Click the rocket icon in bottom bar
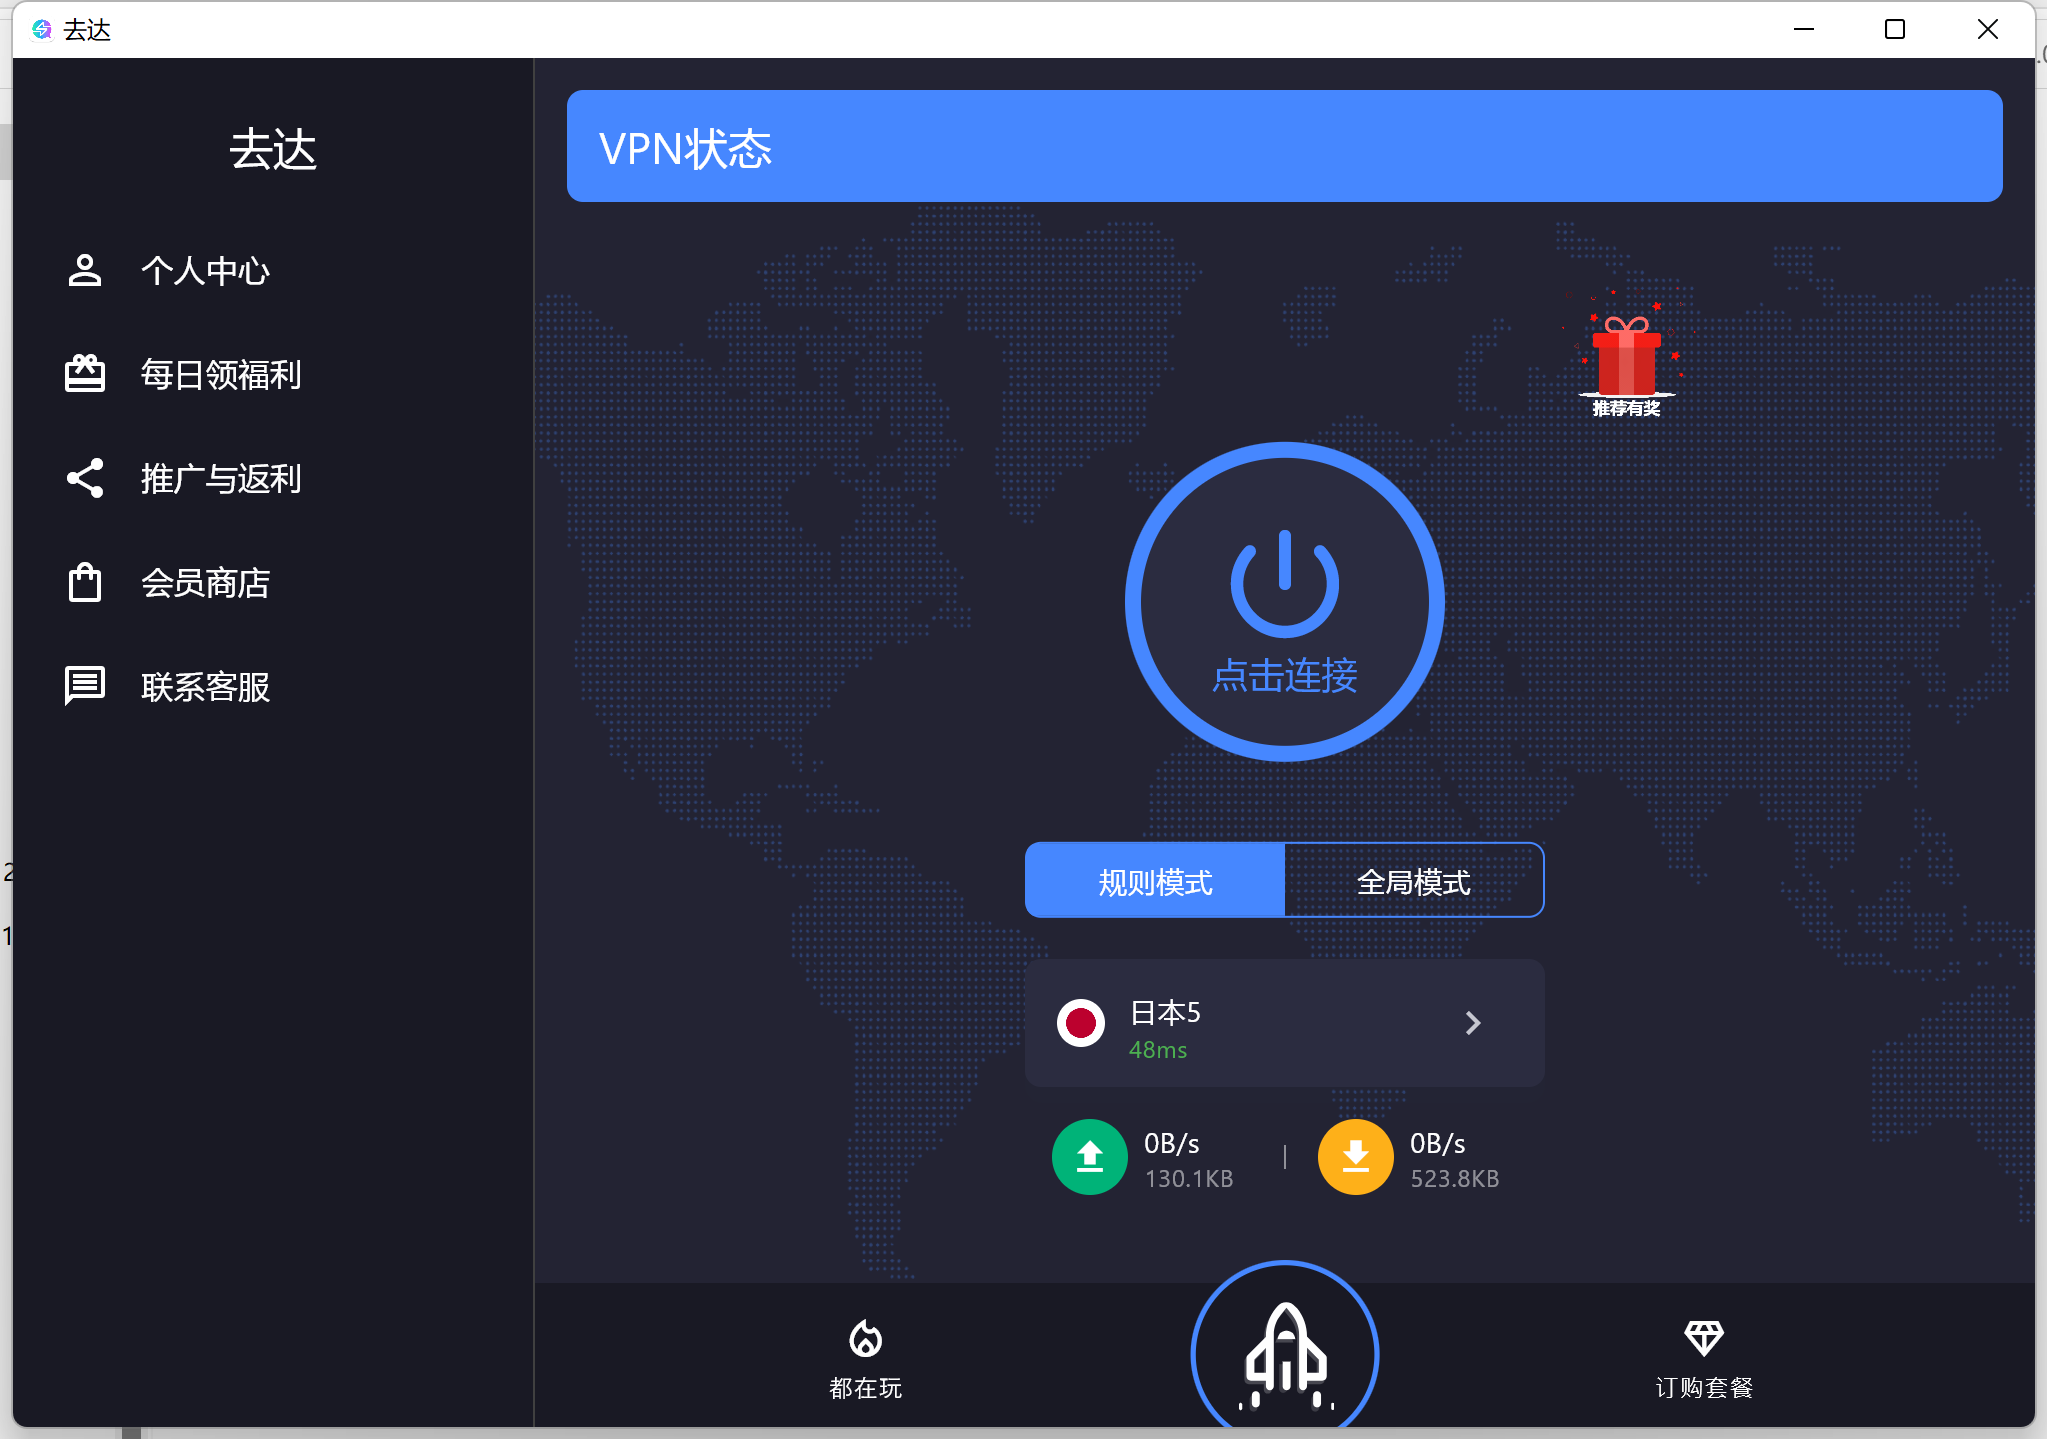The width and height of the screenshot is (2047, 1439). point(1285,1355)
